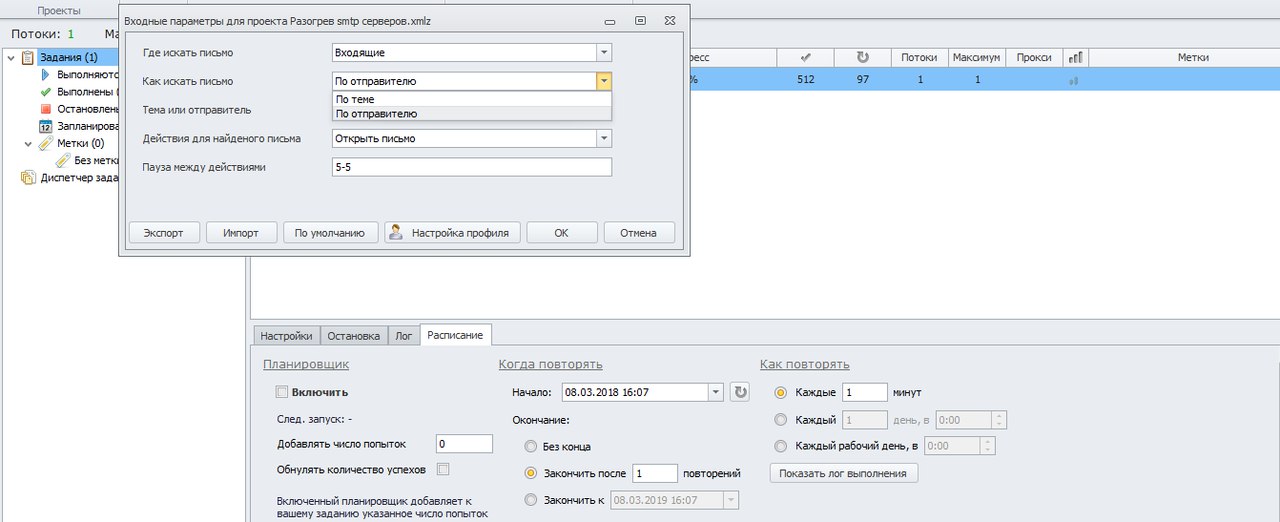The width and height of the screenshot is (1280, 522).
Task: Select the Каждые минут radio option
Action: (781, 392)
